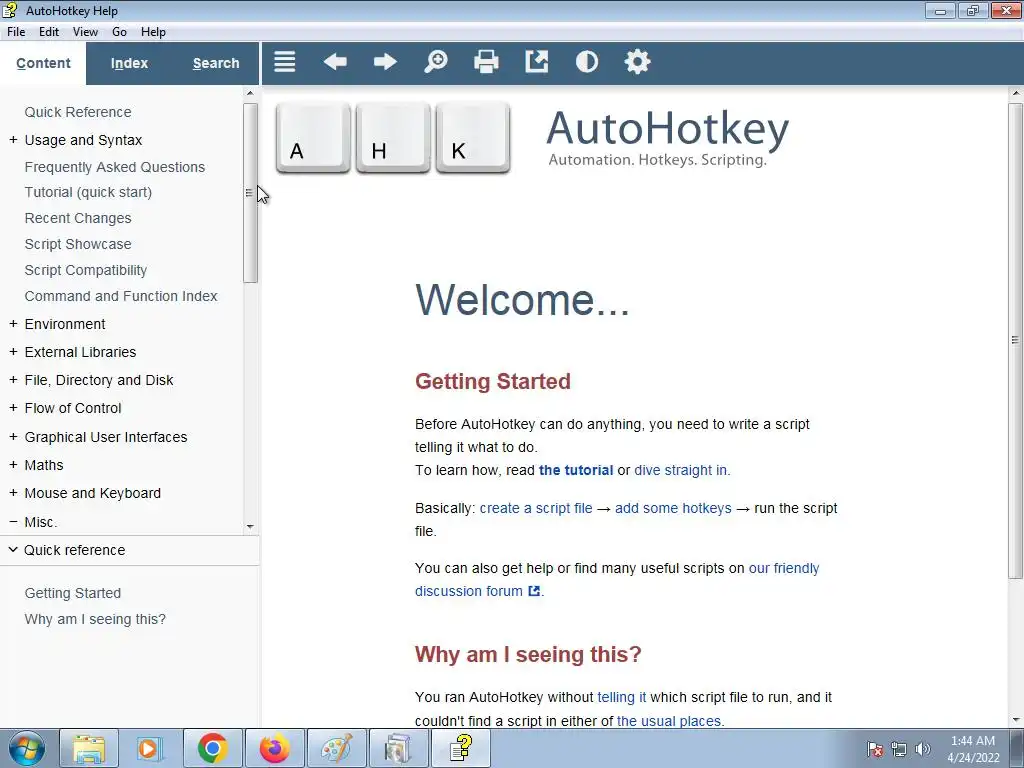This screenshot has height=768, width=1024.
Task: Go back with the left arrow icon
Action: click(335, 62)
